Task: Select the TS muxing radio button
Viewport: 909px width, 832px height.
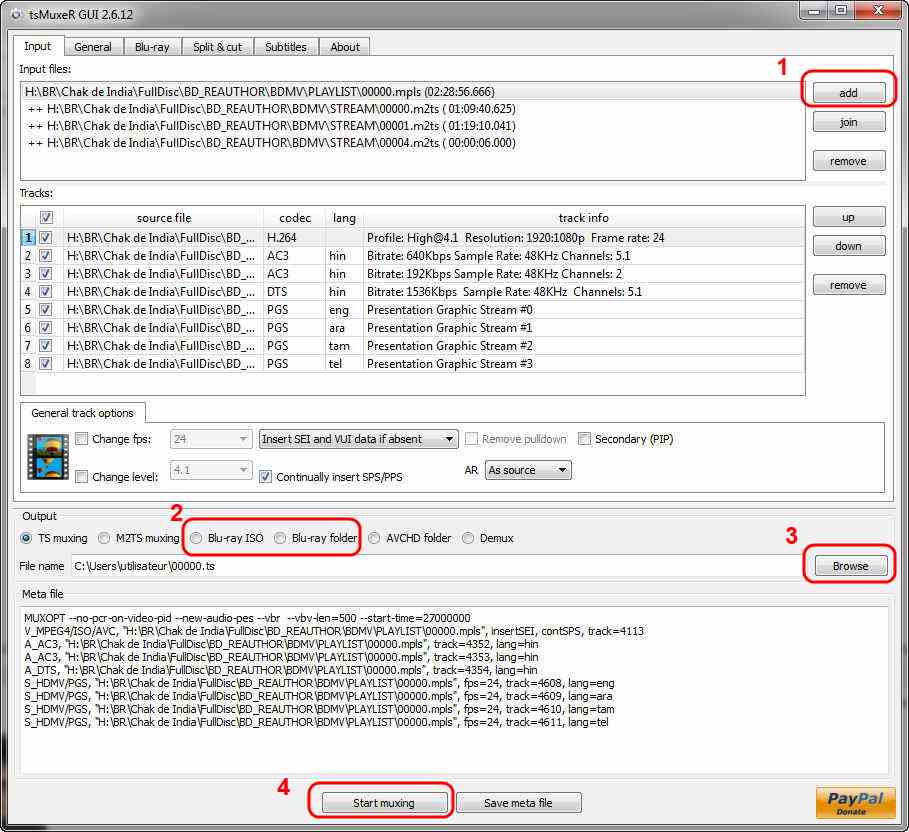Action: tap(26, 538)
